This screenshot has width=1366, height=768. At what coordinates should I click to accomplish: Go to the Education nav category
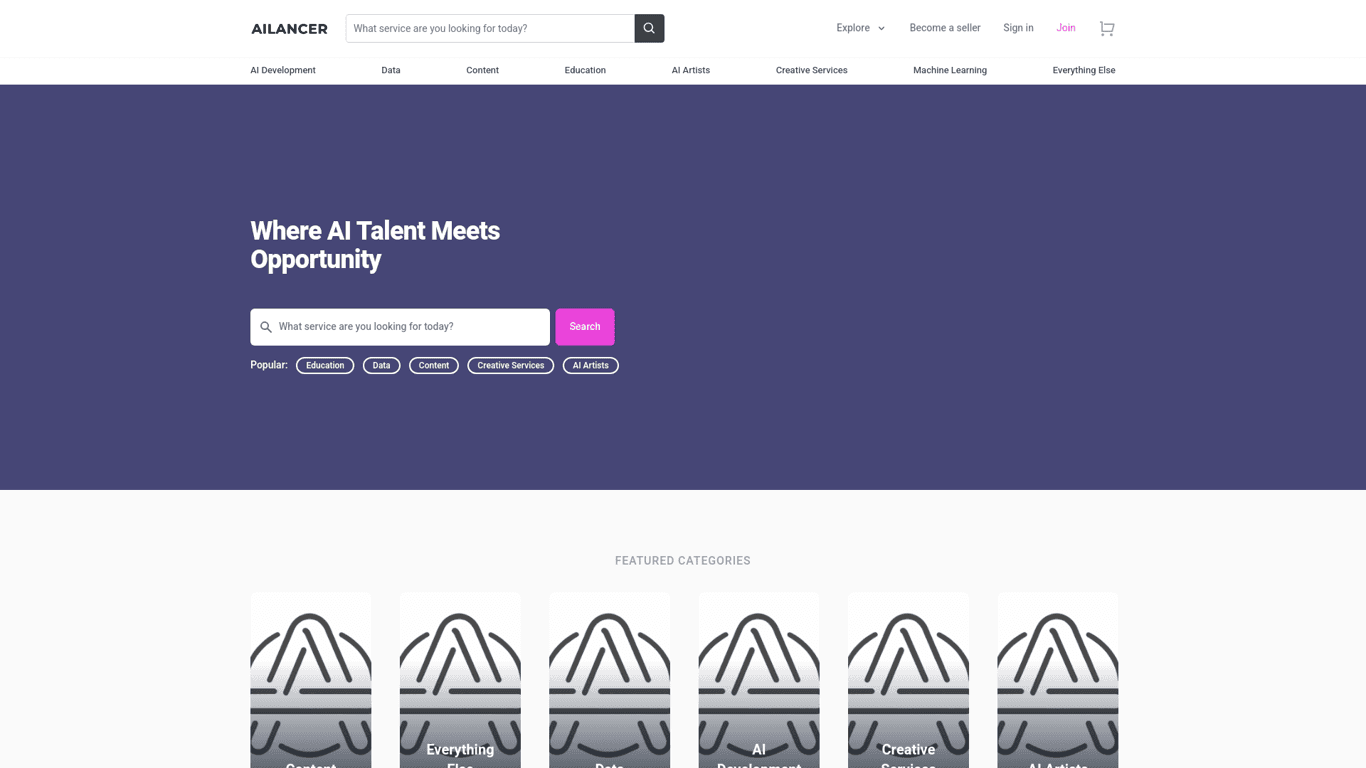tap(585, 70)
